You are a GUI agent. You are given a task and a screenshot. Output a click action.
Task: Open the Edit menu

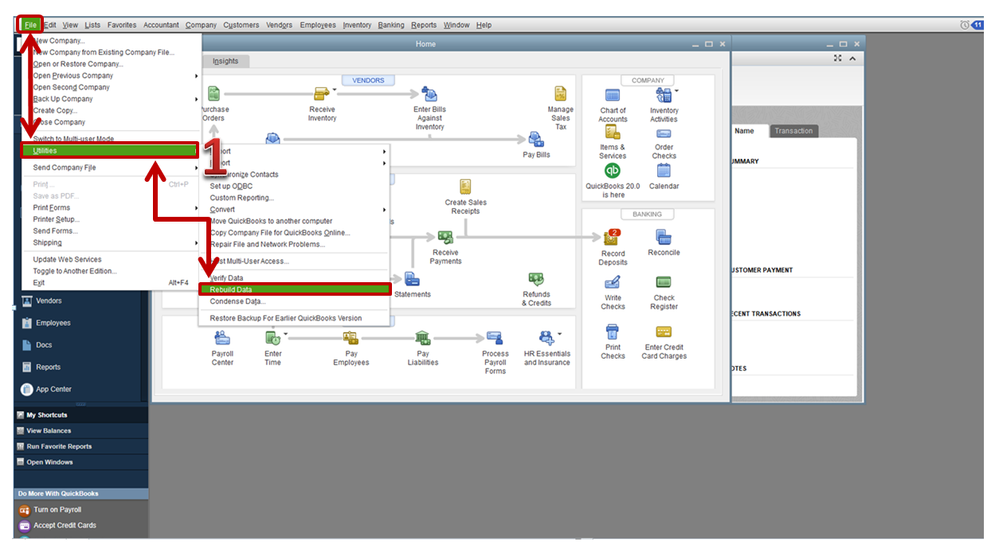pos(50,25)
